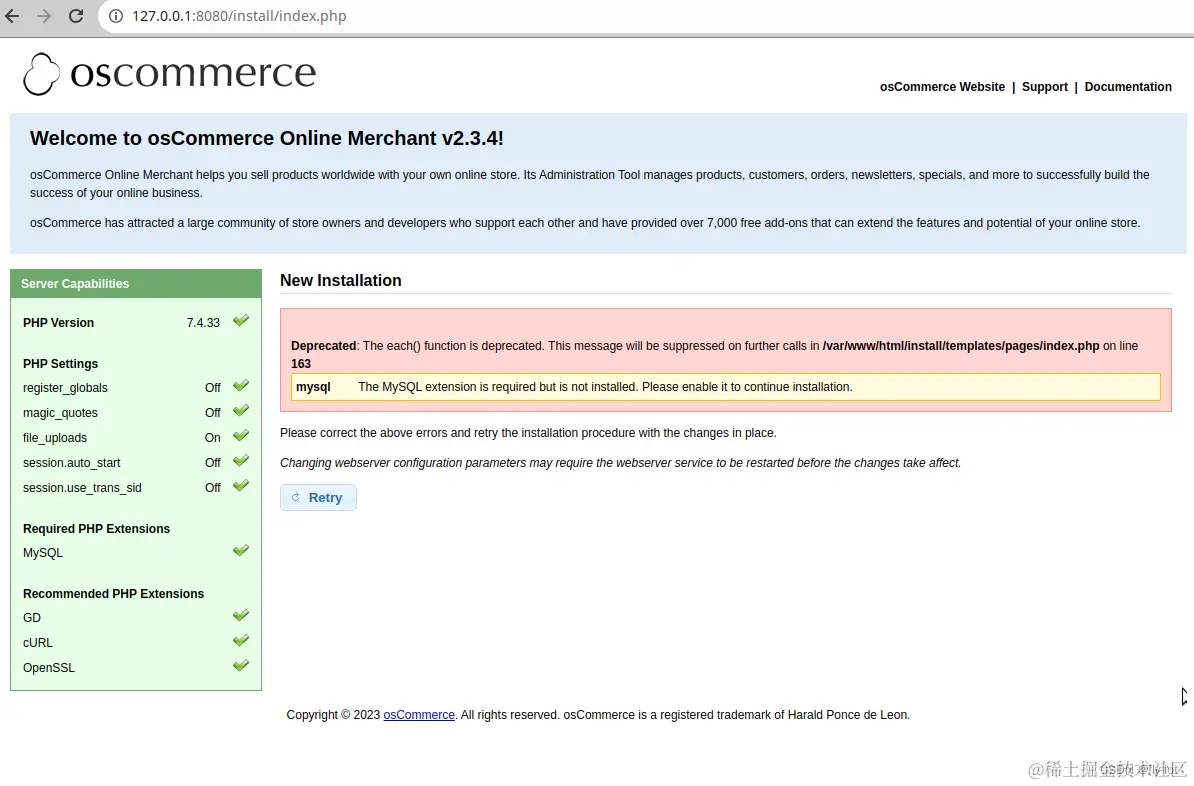1194x786 pixels.
Task: Click the italic webserver configuration note
Action: point(621,463)
